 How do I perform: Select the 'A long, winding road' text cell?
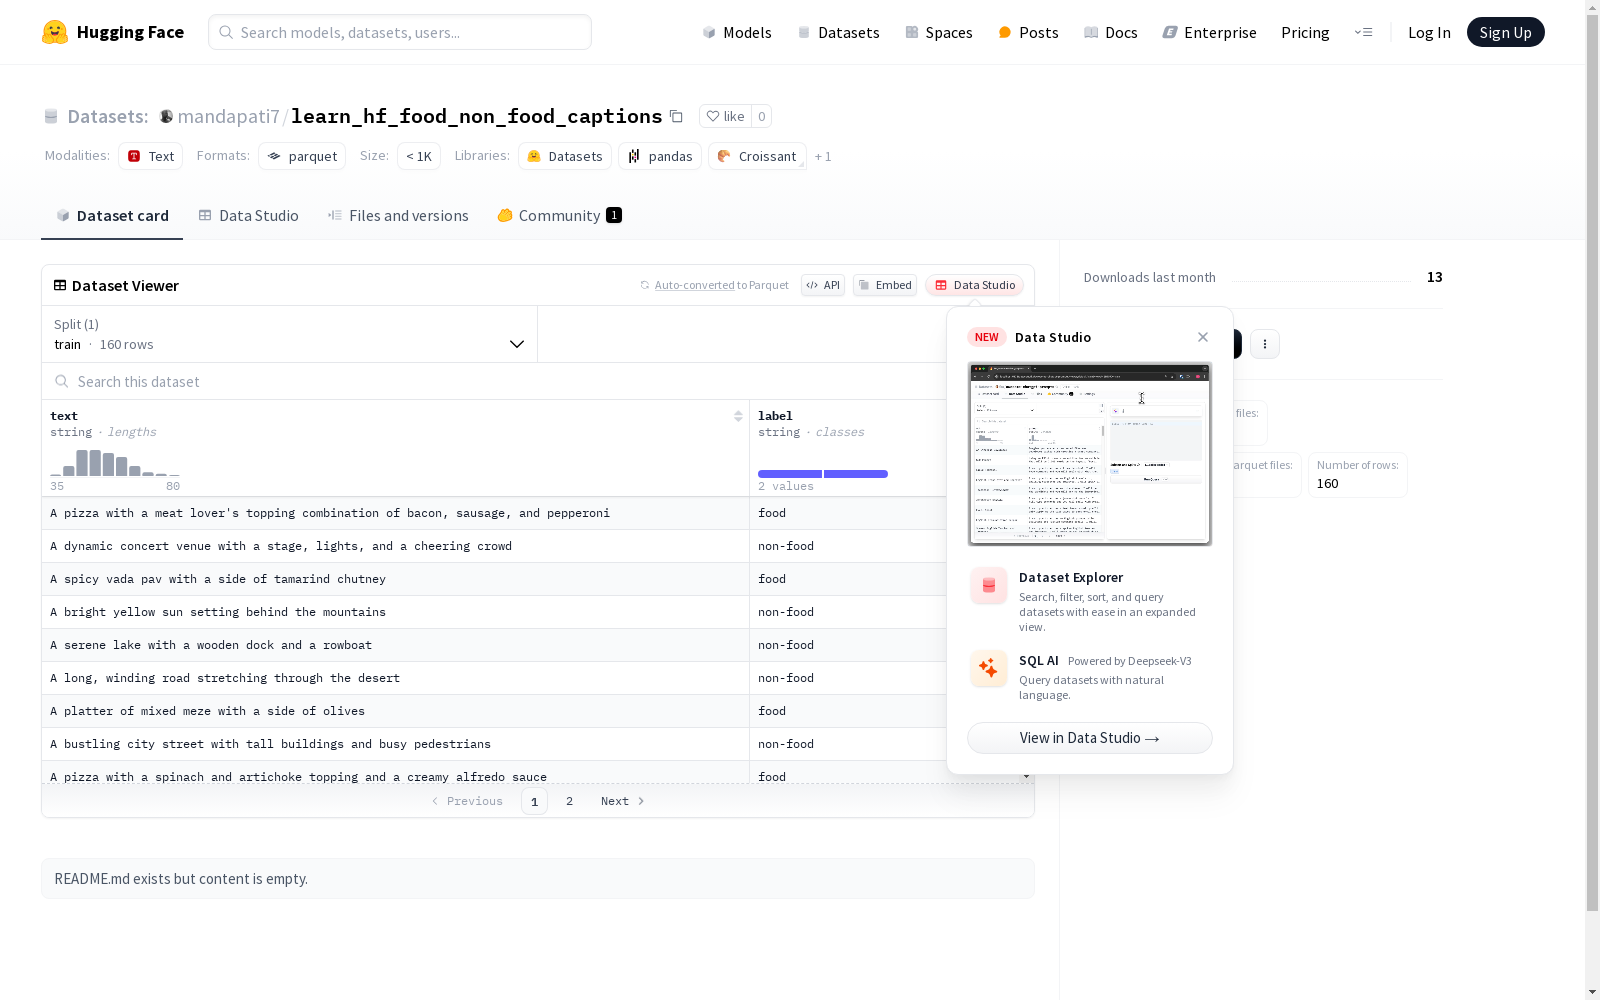(395, 678)
